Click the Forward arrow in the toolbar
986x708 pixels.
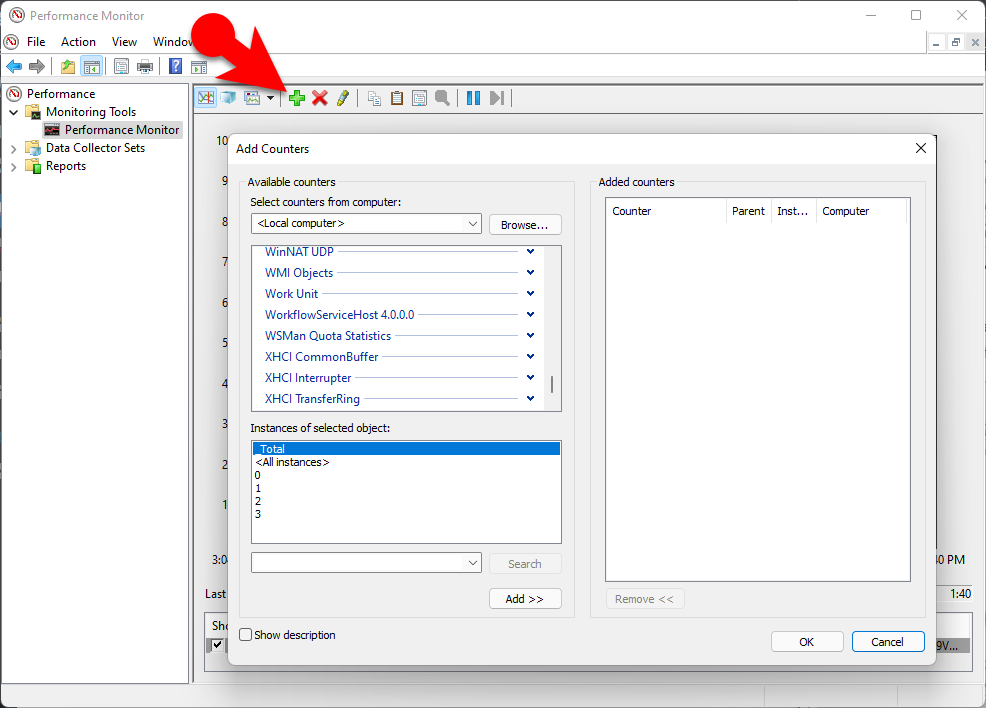[37, 66]
